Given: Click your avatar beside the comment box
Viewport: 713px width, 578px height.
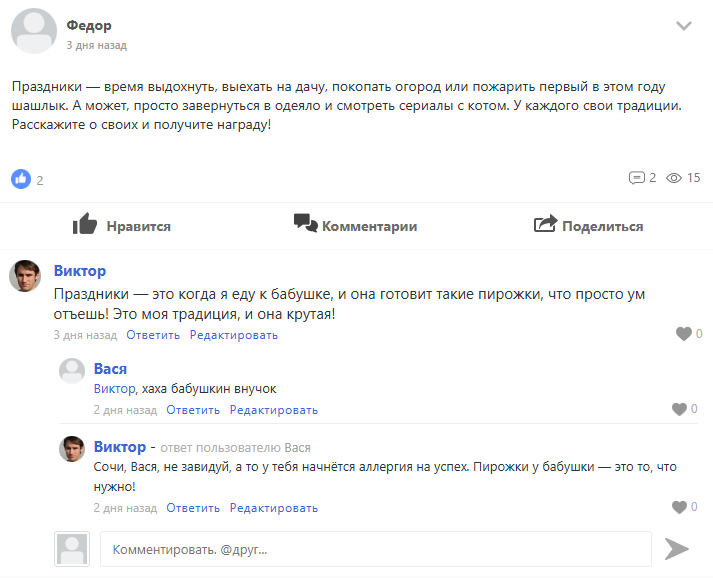Looking at the screenshot, I should coord(72,549).
